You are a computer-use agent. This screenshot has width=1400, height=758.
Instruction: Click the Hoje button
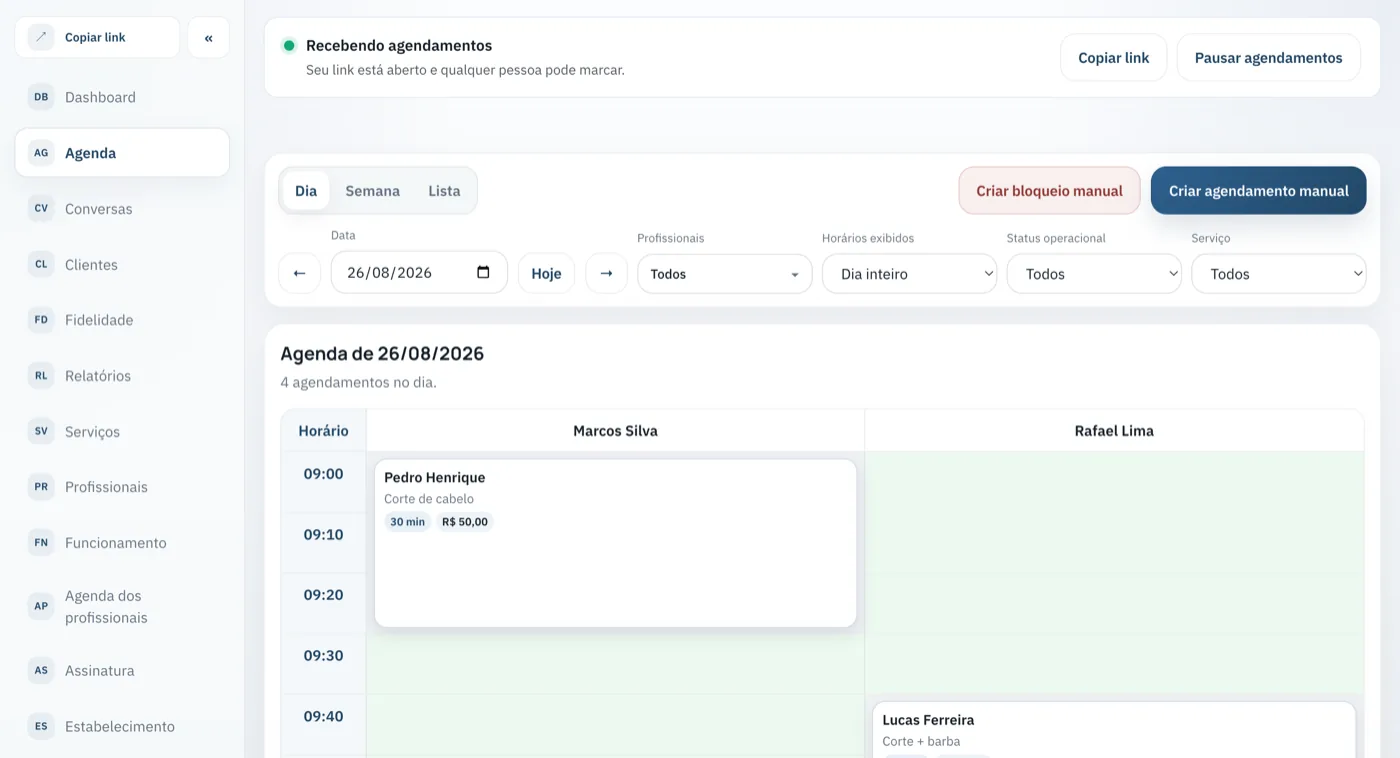pyautogui.click(x=546, y=273)
